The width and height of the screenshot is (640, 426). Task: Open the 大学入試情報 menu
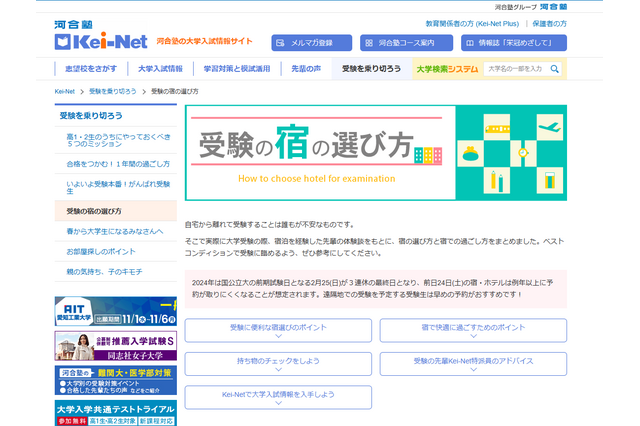coord(160,69)
